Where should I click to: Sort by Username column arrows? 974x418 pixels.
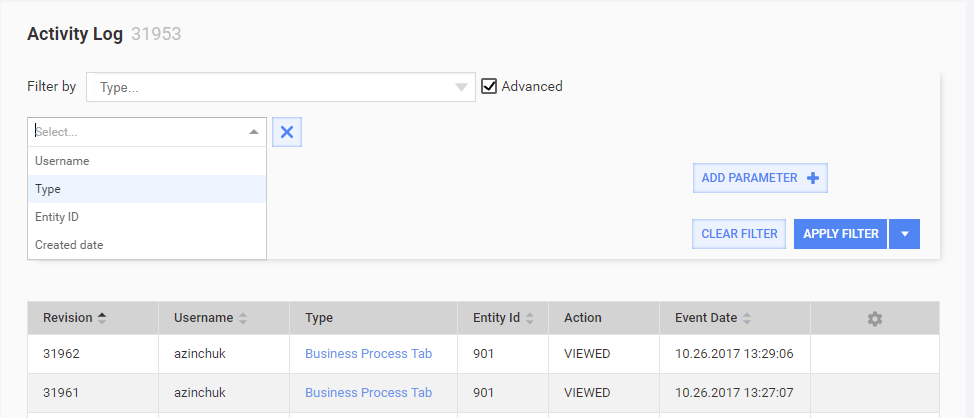point(243,318)
